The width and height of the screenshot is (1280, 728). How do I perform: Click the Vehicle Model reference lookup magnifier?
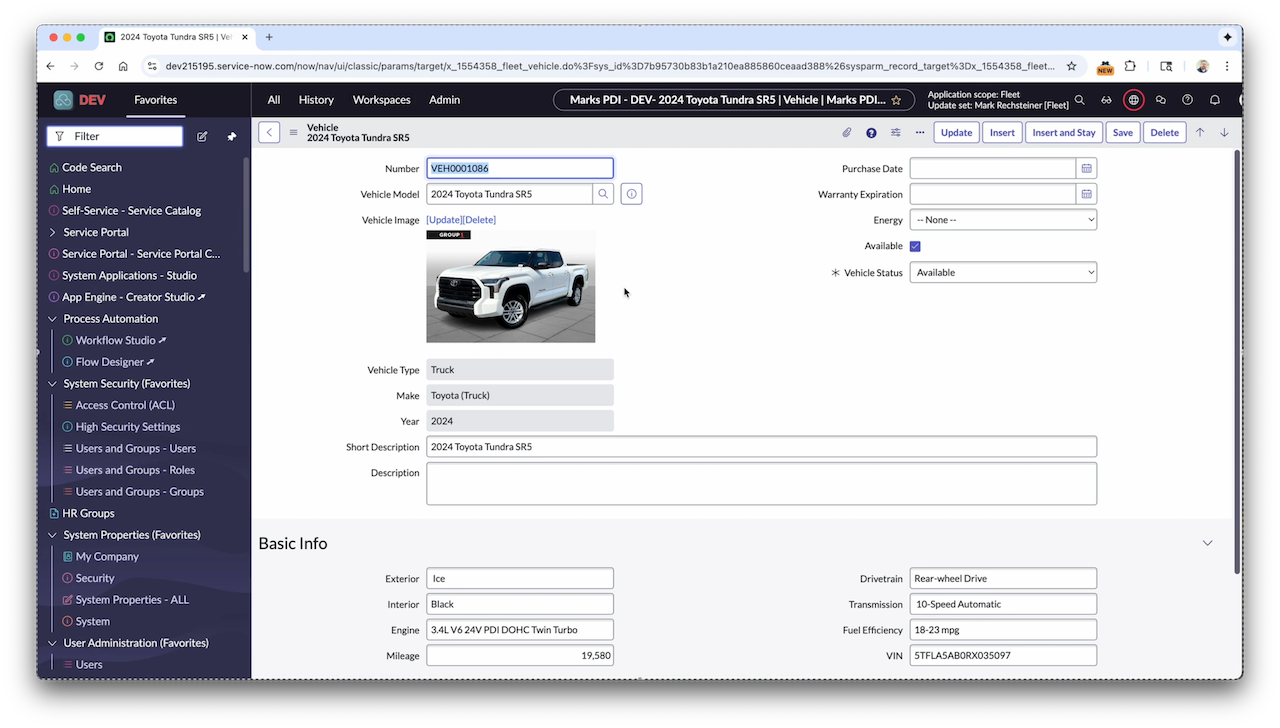coord(605,194)
